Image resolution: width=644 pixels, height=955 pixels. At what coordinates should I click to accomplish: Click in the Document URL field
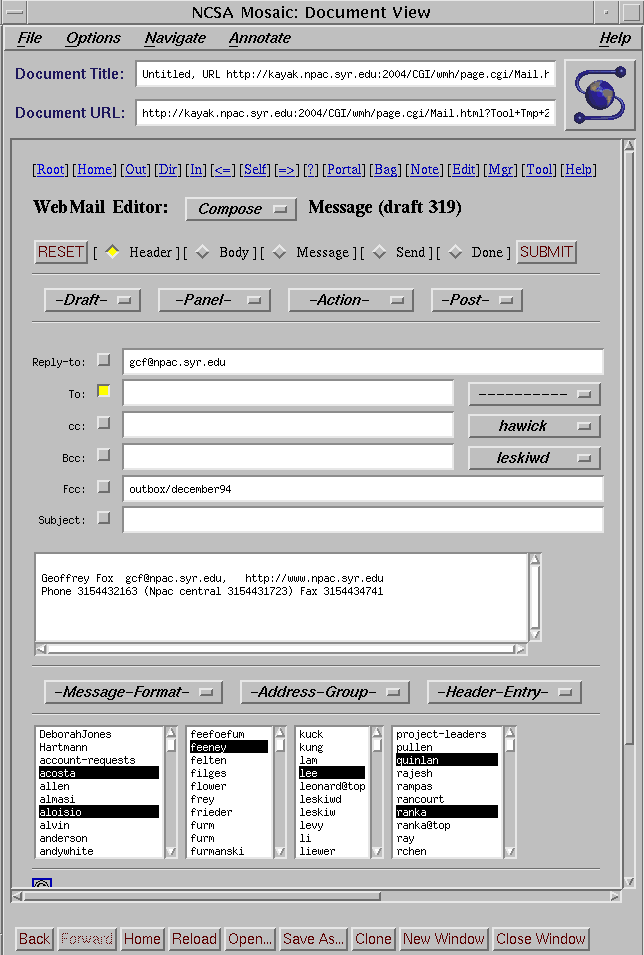coord(345,113)
